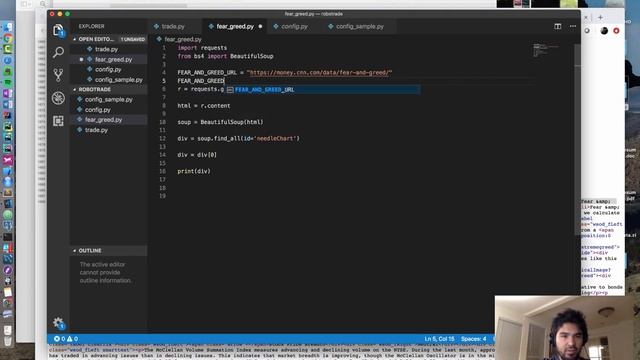Open the Manage gear menu
The height and width of the screenshot is (360, 640).
point(58,323)
